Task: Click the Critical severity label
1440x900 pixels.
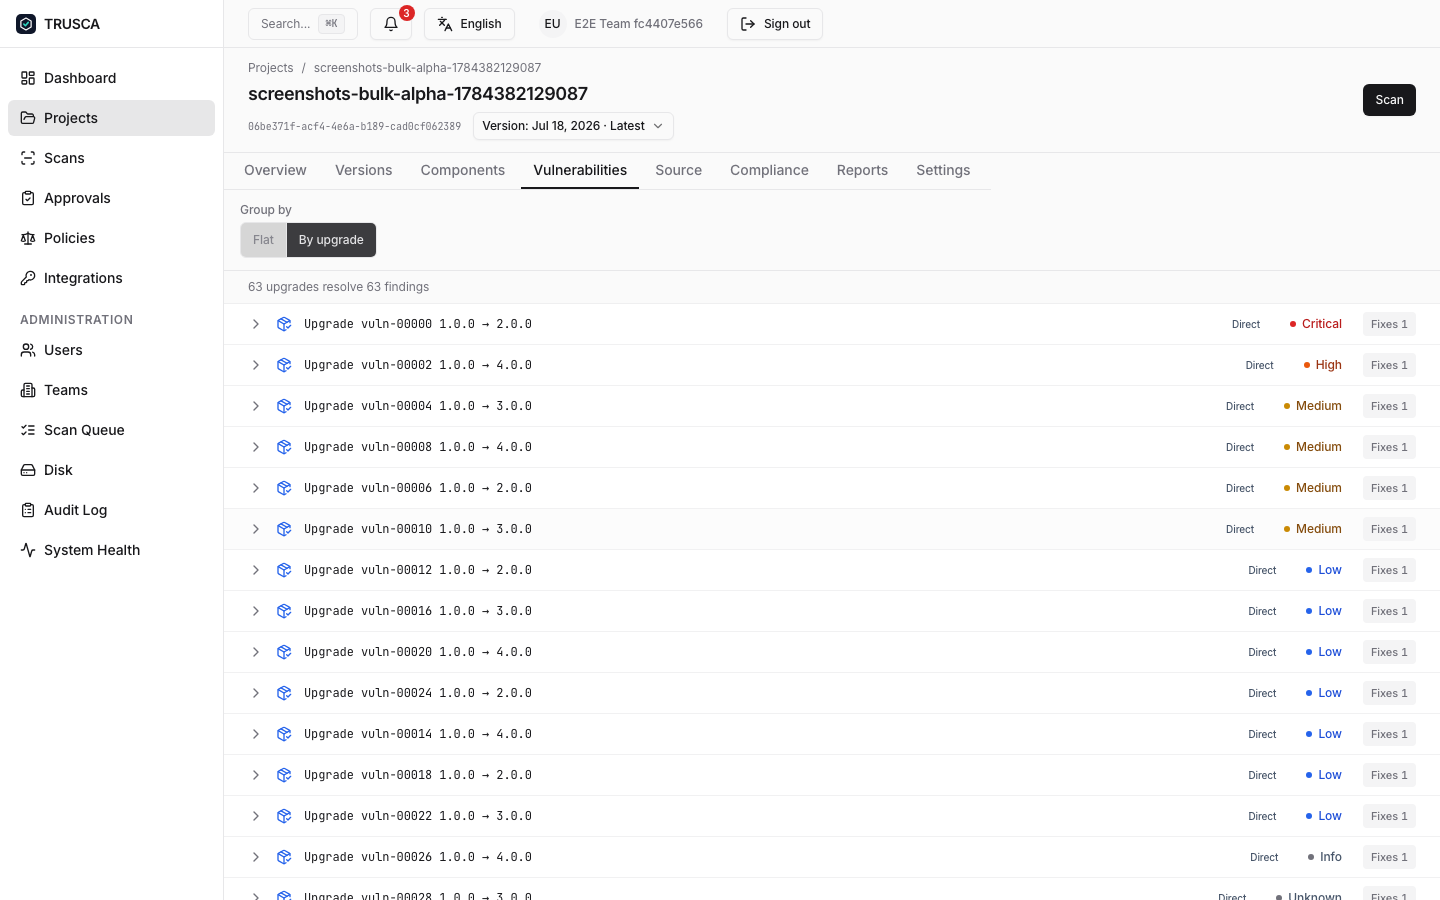Action: [1315, 324]
